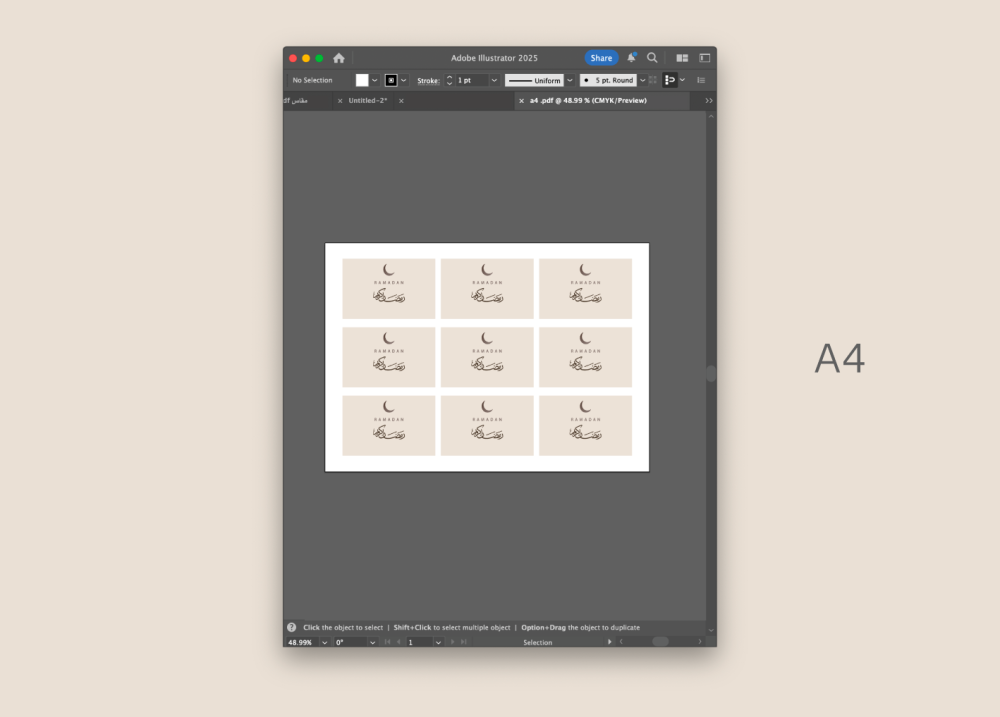The width and height of the screenshot is (1000, 717).
Task: Open the 5 pt. Round brush dropdown
Action: [642, 80]
